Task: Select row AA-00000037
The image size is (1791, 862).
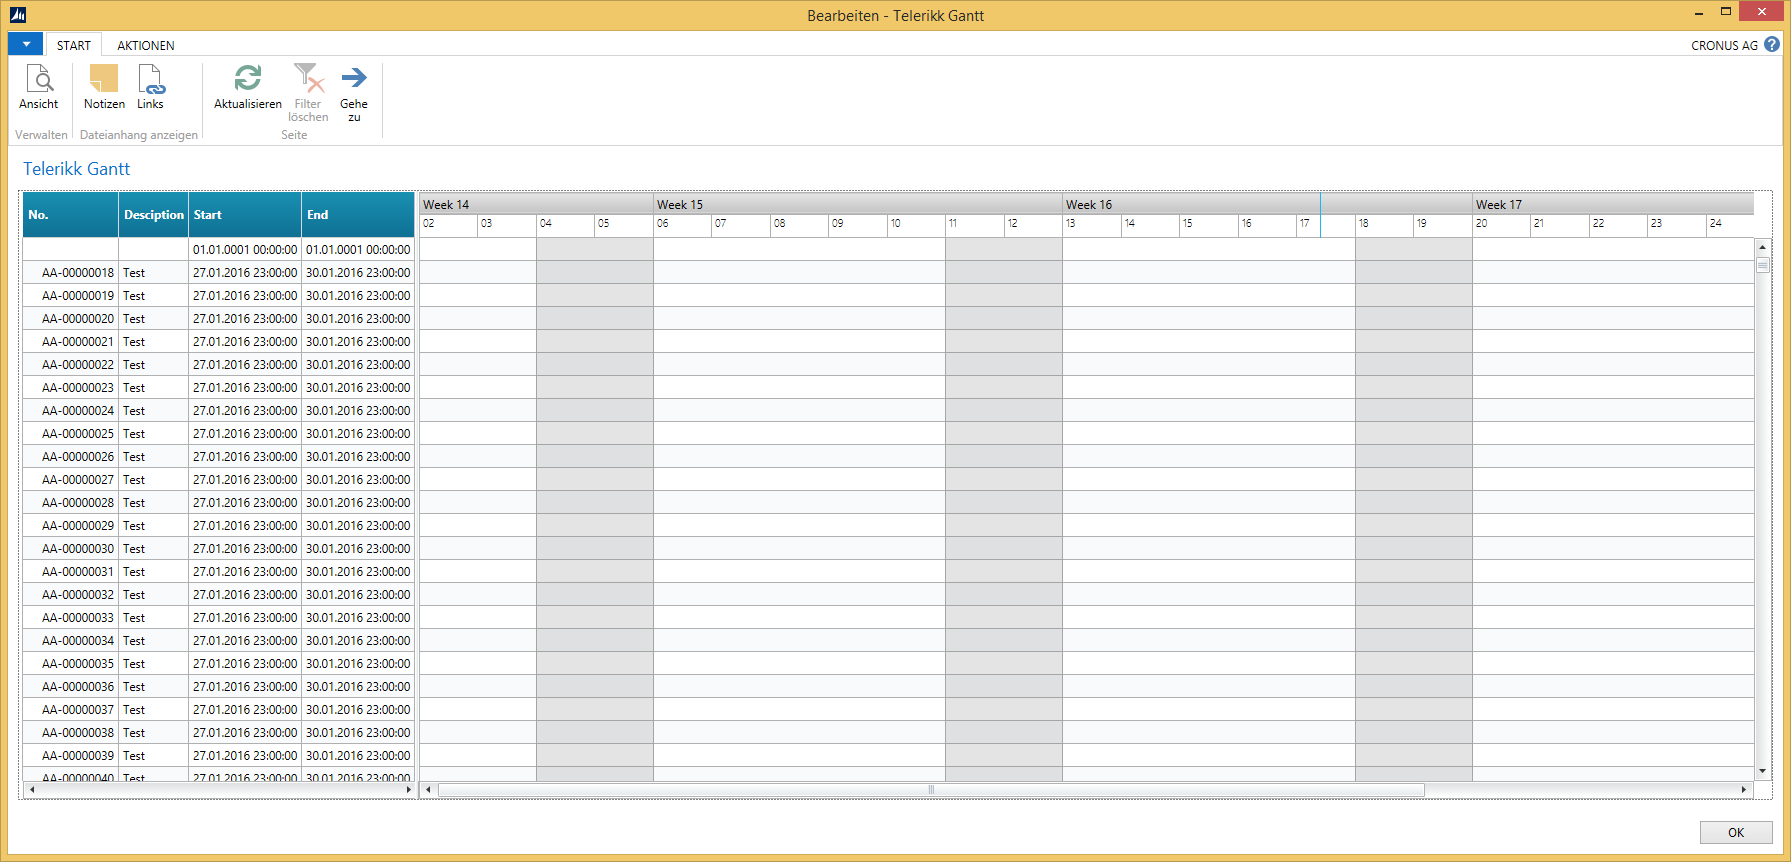Action: (x=218, y=709)
